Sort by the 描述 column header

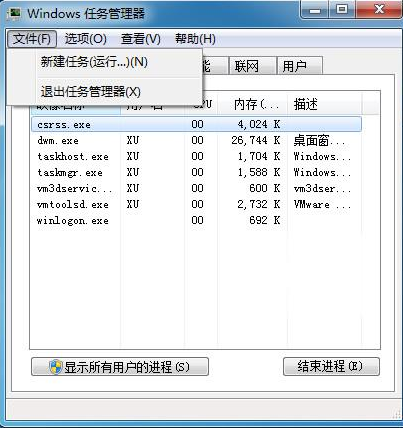pos(324,105)
